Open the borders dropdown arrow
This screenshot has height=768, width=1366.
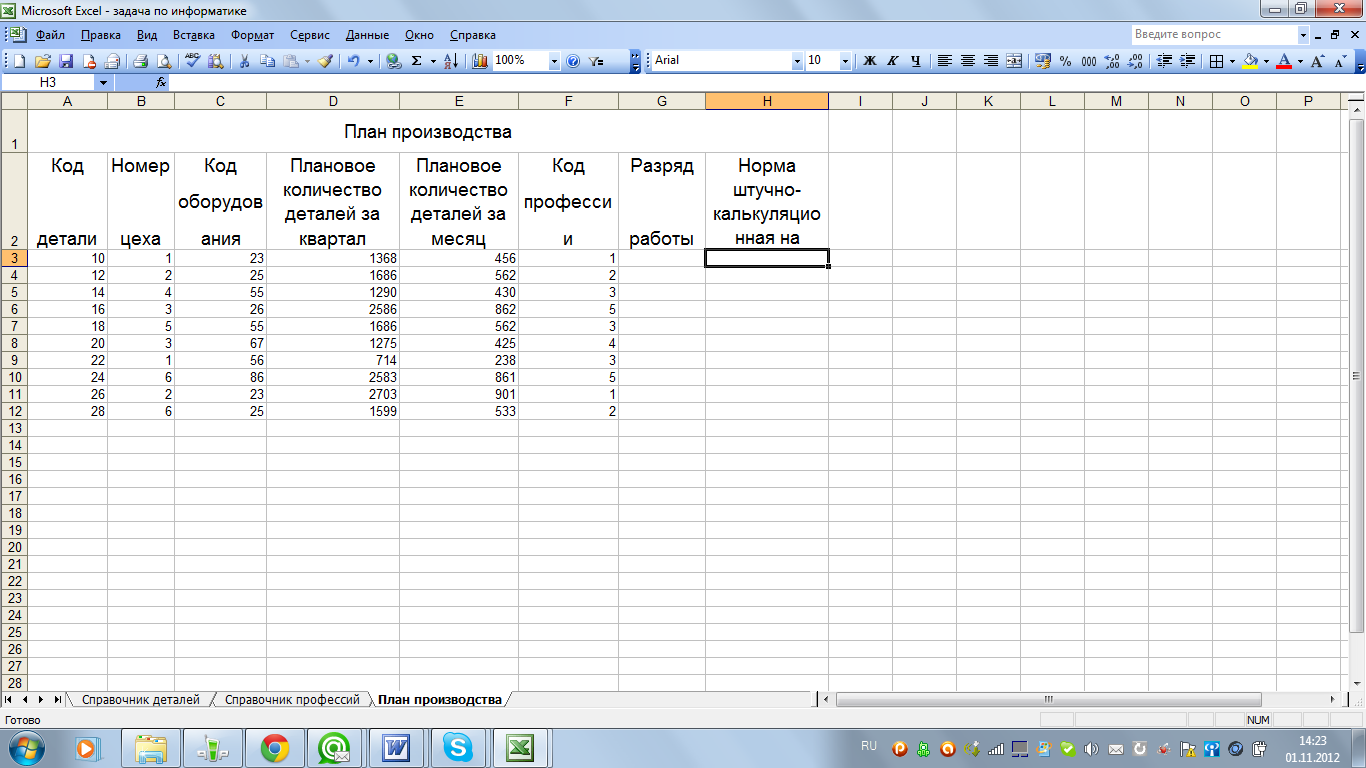tap(1233, 61)
